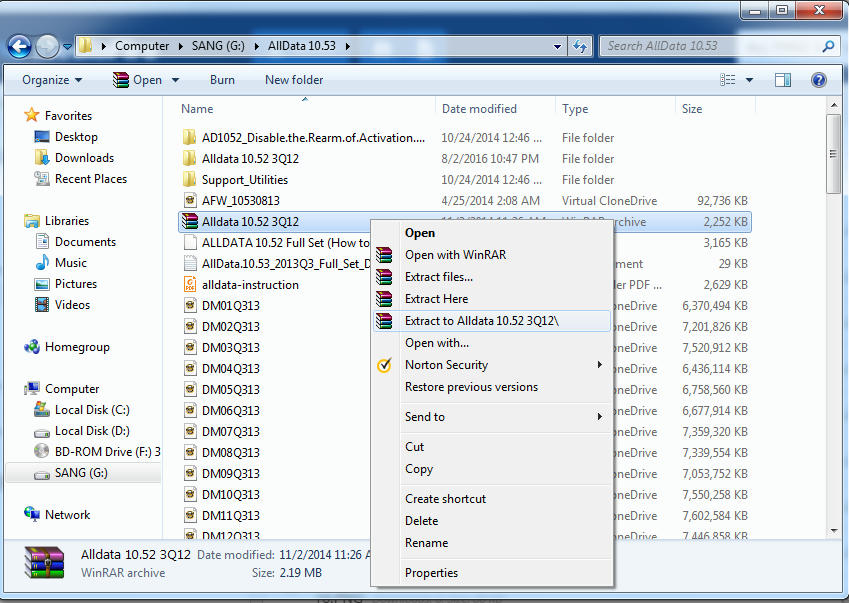Expand the Send to submenu

point(492,417)
